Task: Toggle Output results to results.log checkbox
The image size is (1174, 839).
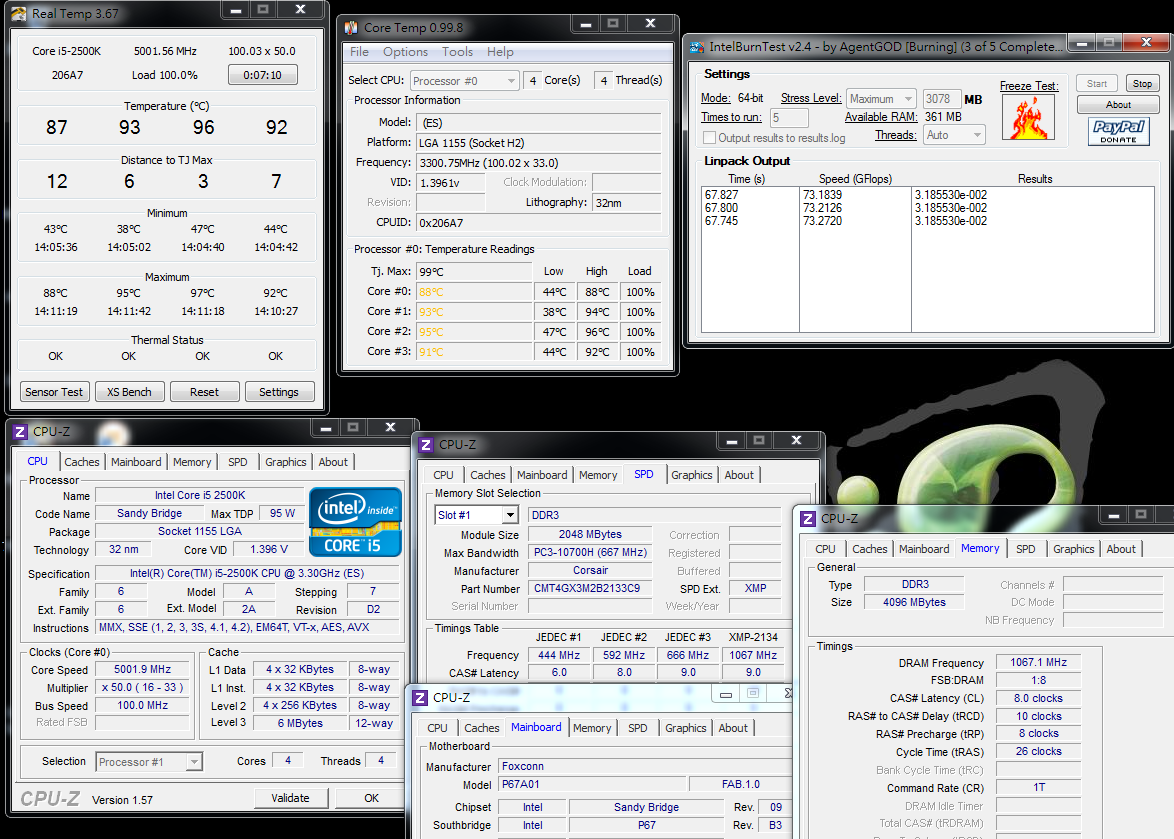Action: click(709, 138)
